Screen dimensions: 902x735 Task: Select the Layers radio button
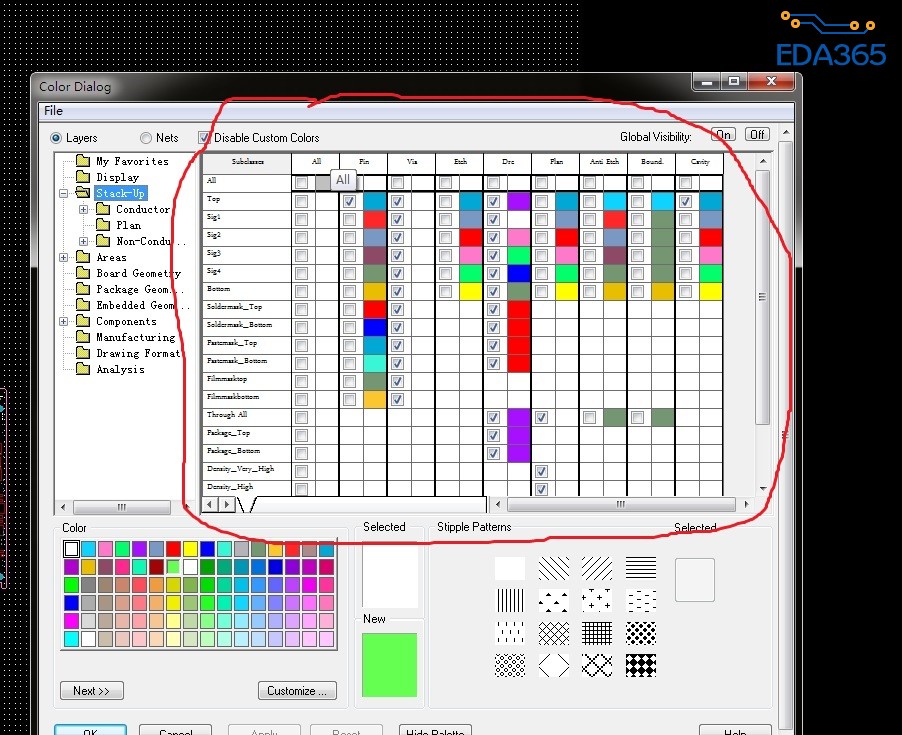[56, 138]
